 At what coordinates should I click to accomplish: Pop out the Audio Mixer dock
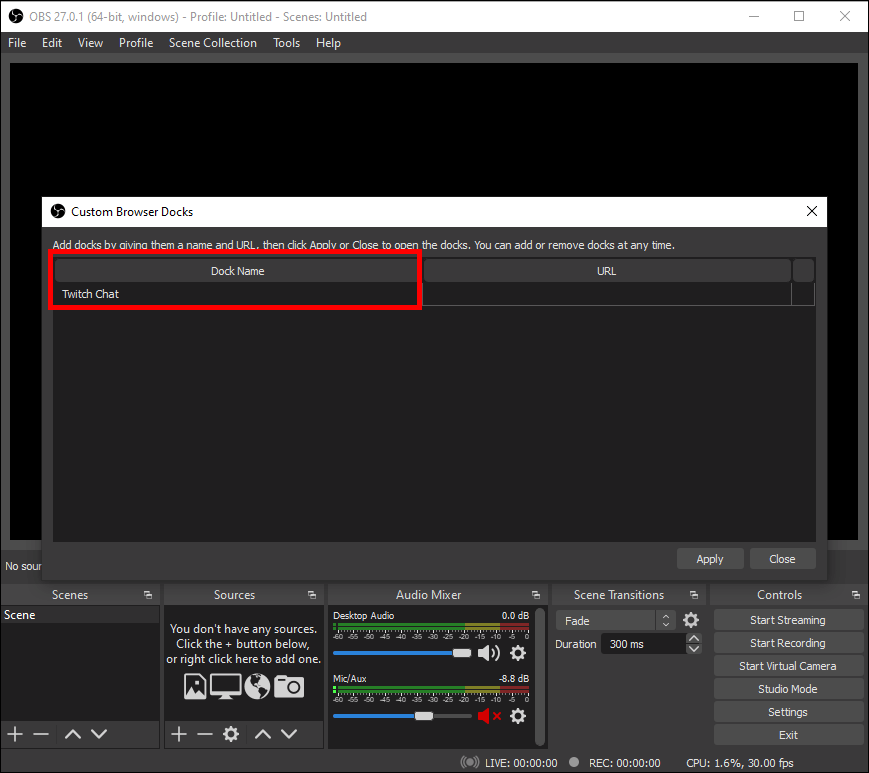tap(536, 595)
